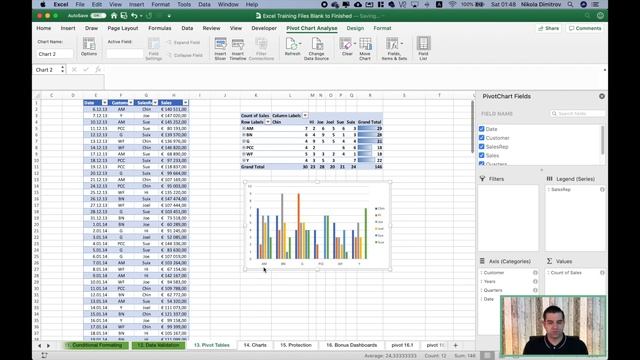Toggle the Date field checkbox
This screenshot has width=640, height=360.
coord(482,129)
